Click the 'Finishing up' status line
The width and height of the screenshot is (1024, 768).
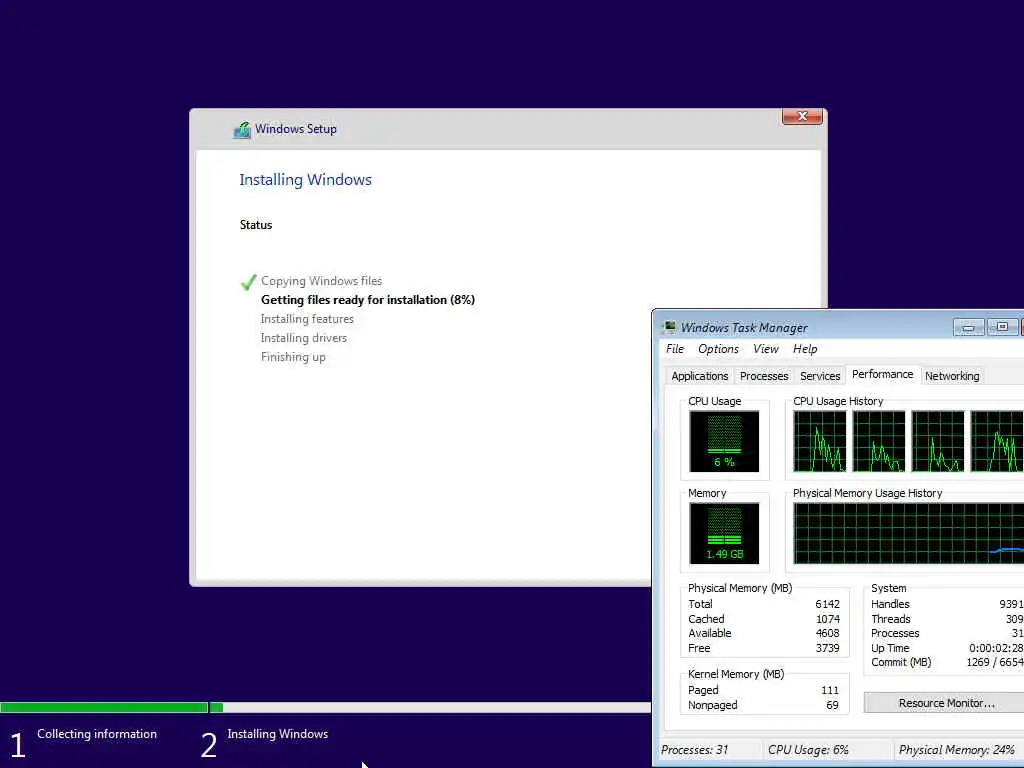pyautogui.click(x=293, y=357)
